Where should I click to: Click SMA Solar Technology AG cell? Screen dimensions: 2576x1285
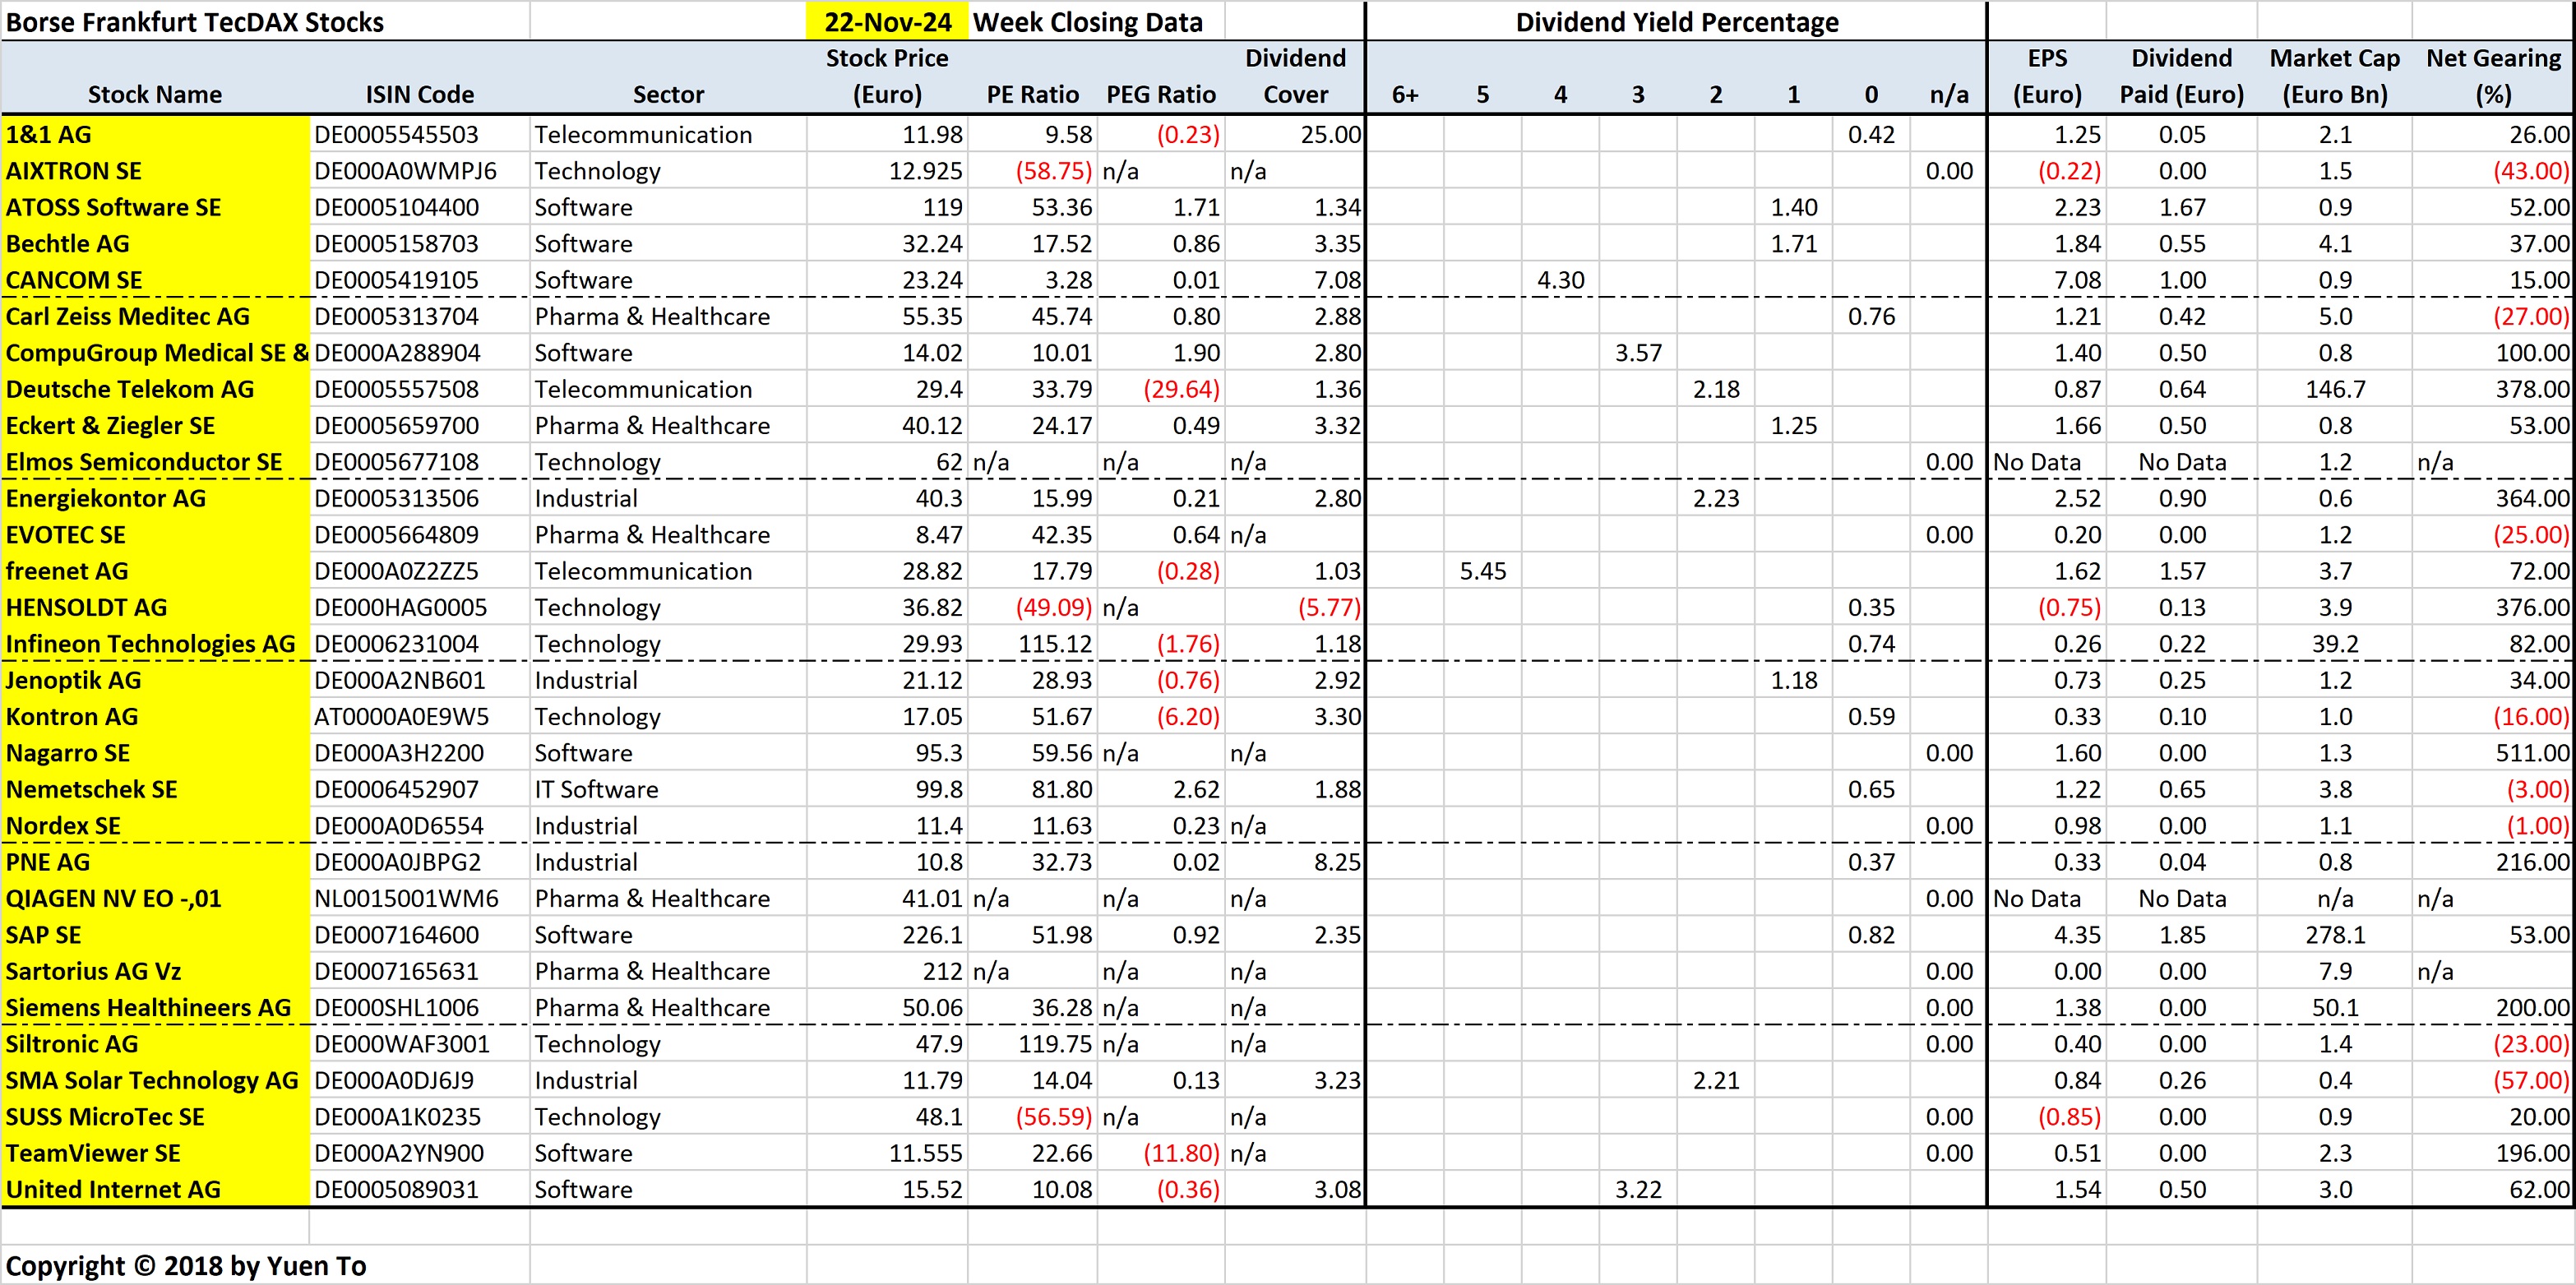pos(155,1080)
